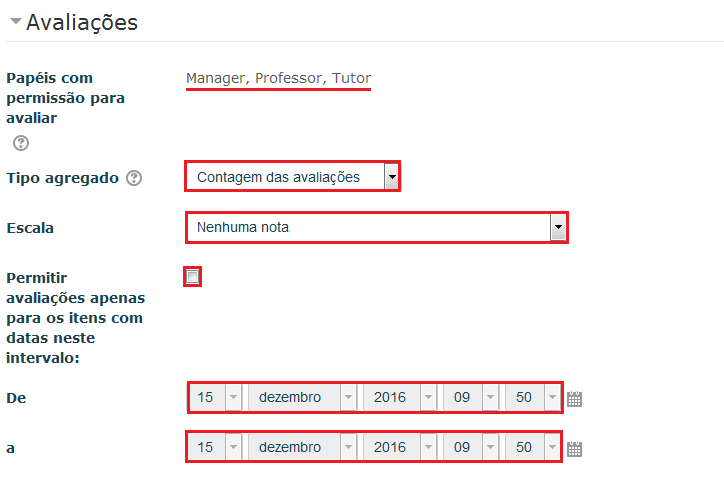Select the minute dropdown in De row
The image size is (724, 487).
(x=533, y=397)
